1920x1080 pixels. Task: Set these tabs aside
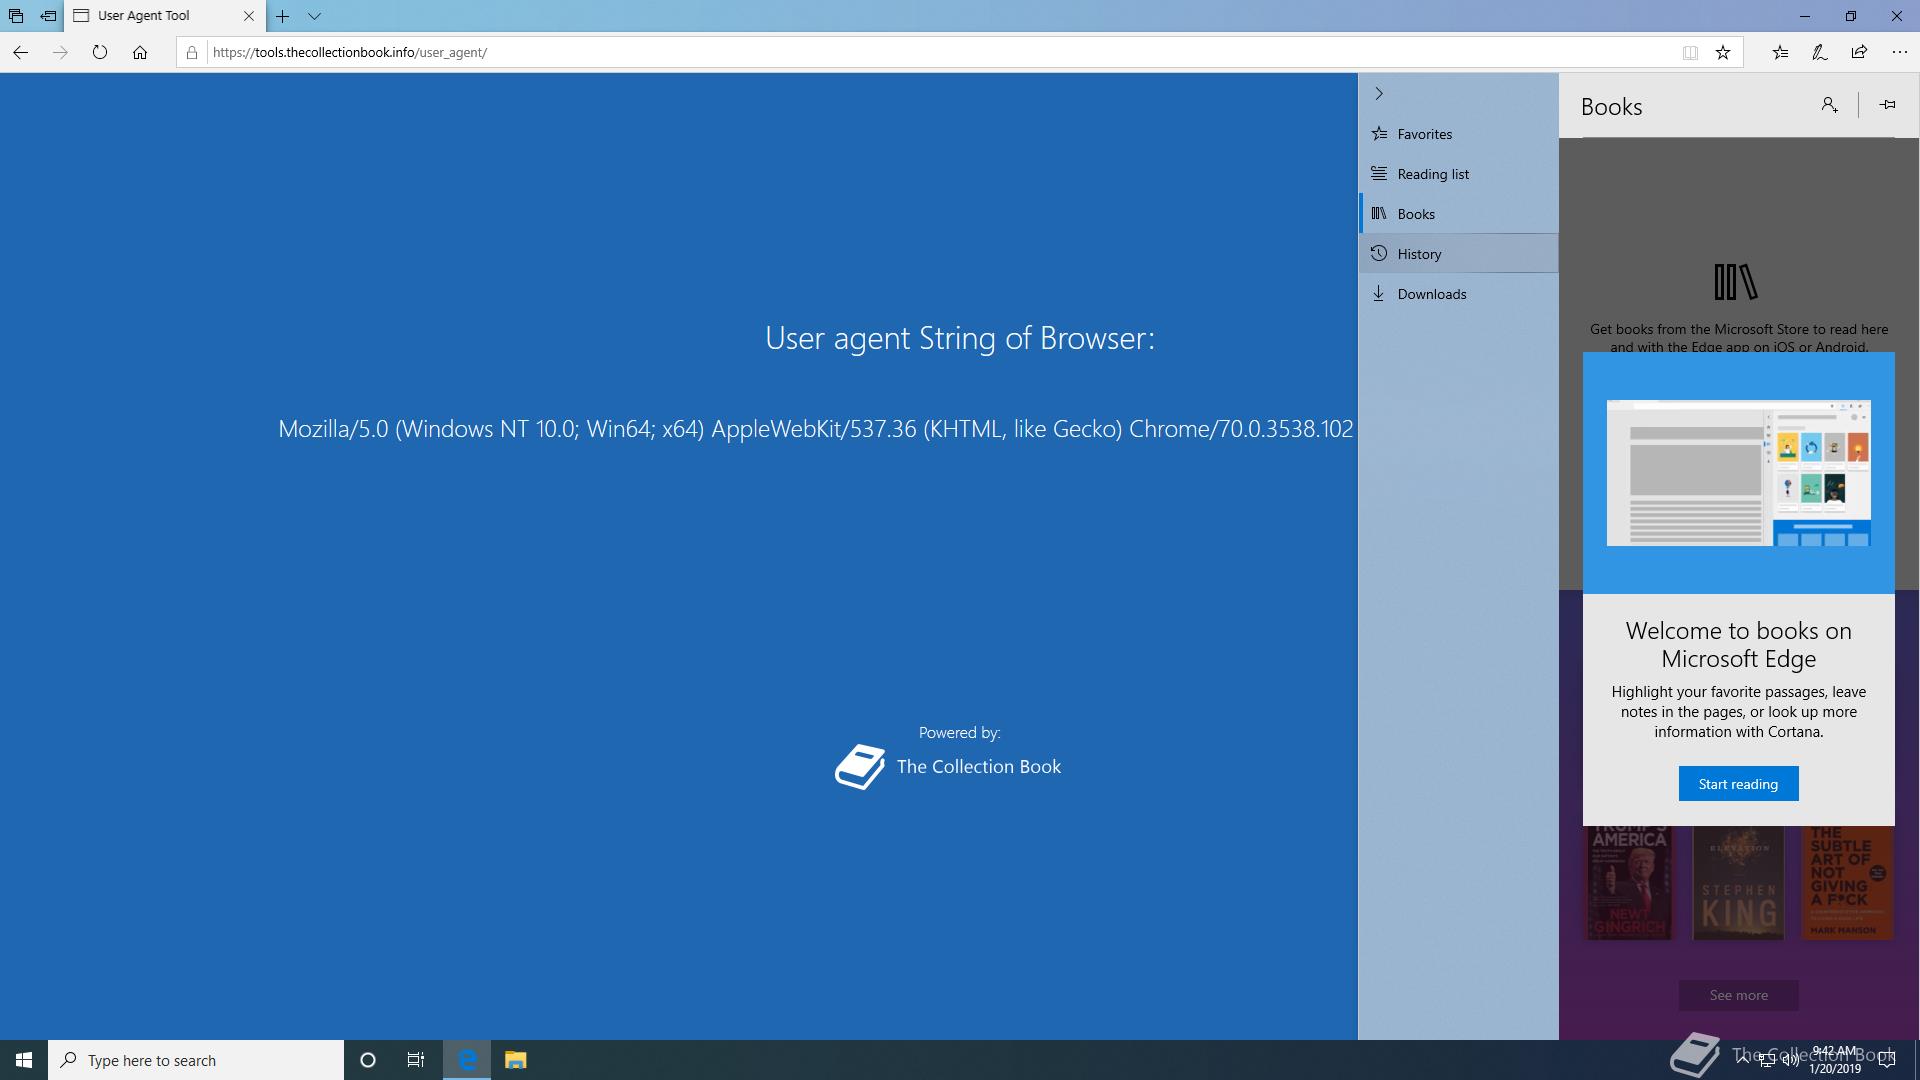tap(48, 16)
